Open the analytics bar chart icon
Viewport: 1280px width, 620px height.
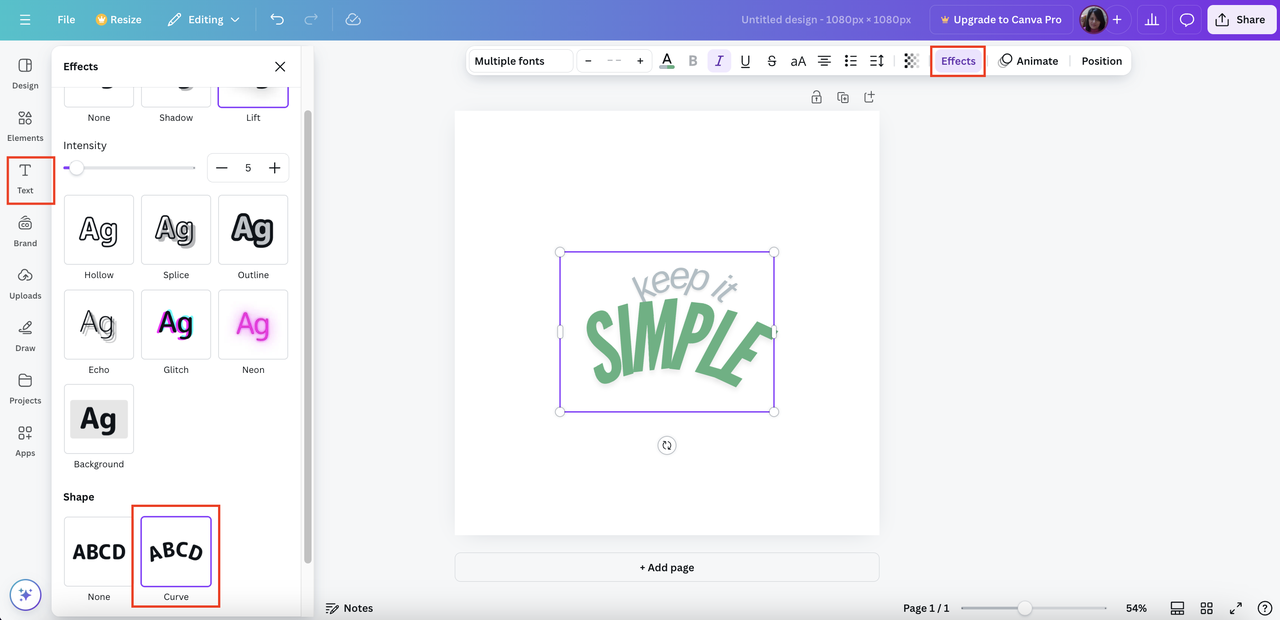coord(1151,20)
